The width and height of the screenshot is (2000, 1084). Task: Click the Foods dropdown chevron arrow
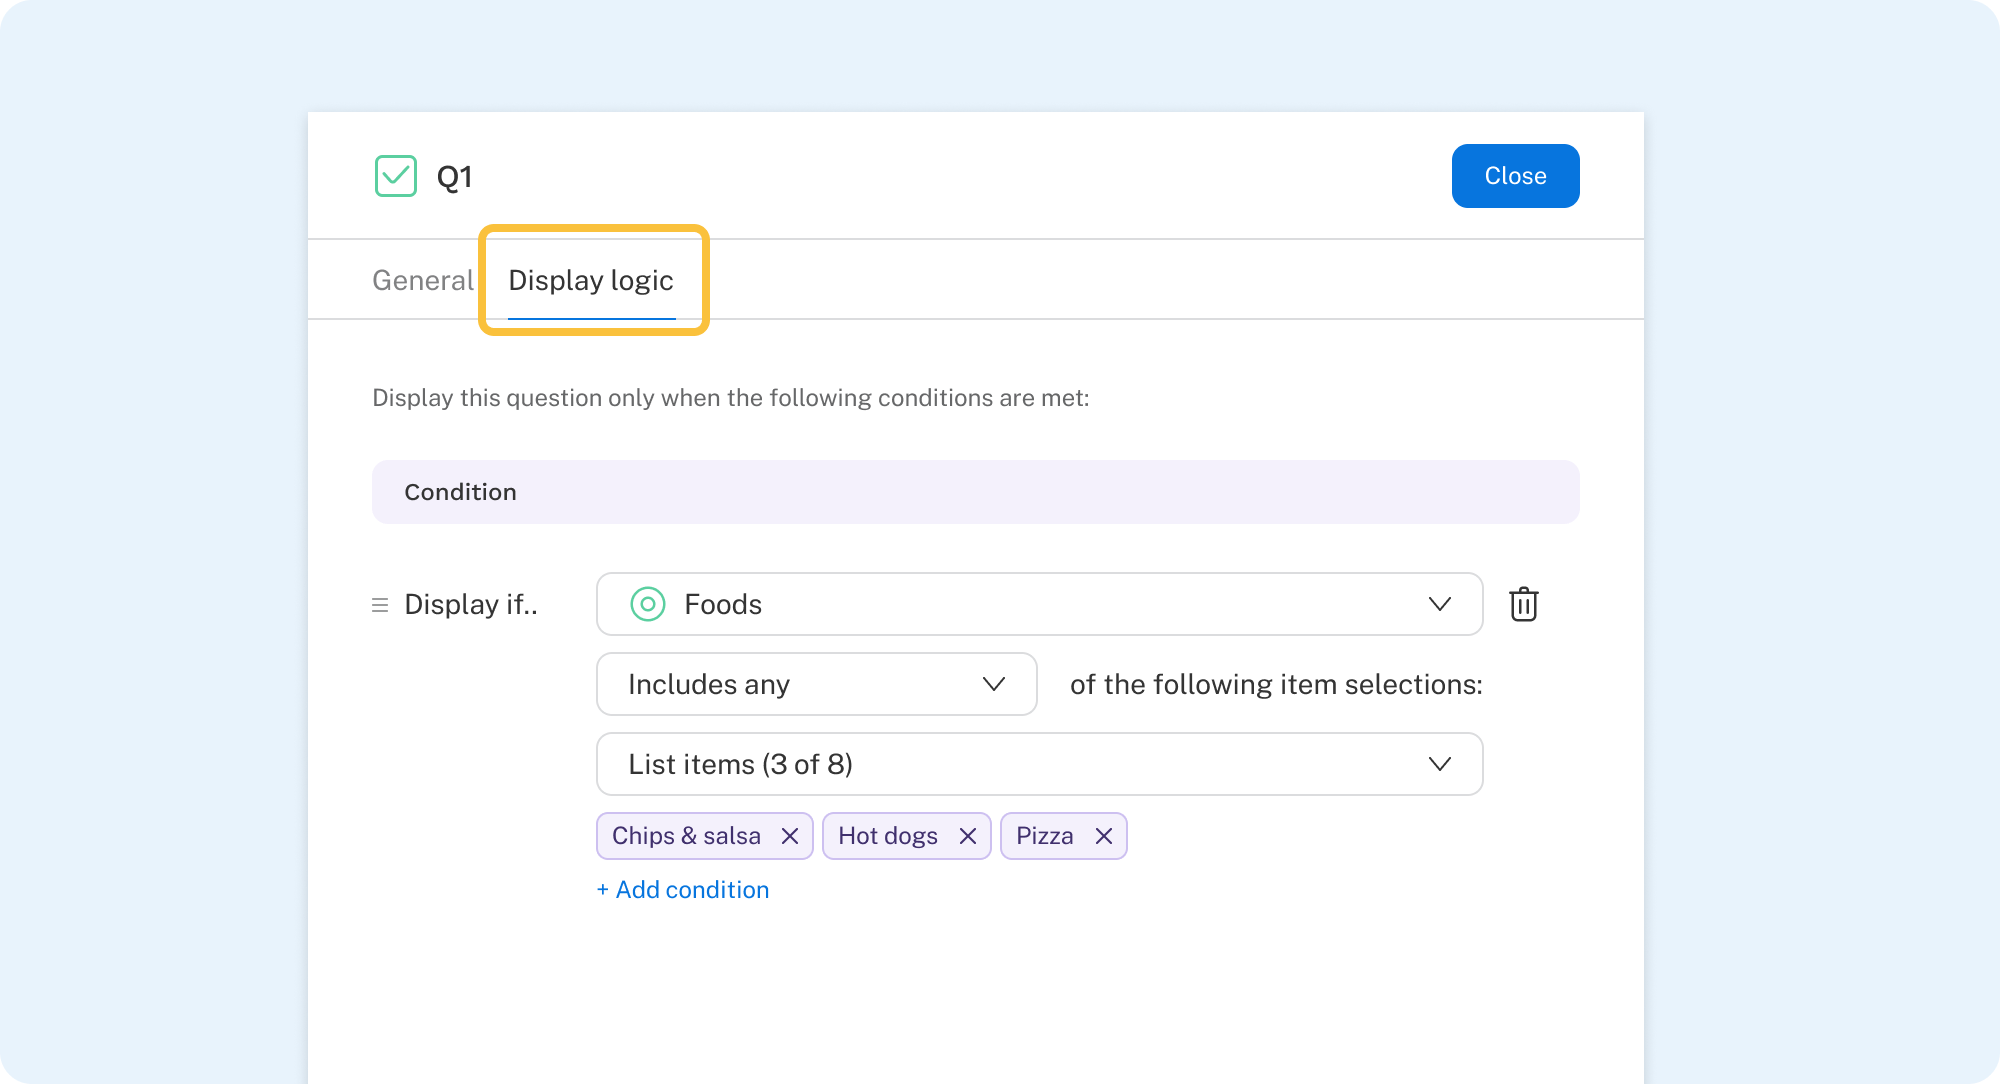pyautogui.click(x=1439, y=604)
